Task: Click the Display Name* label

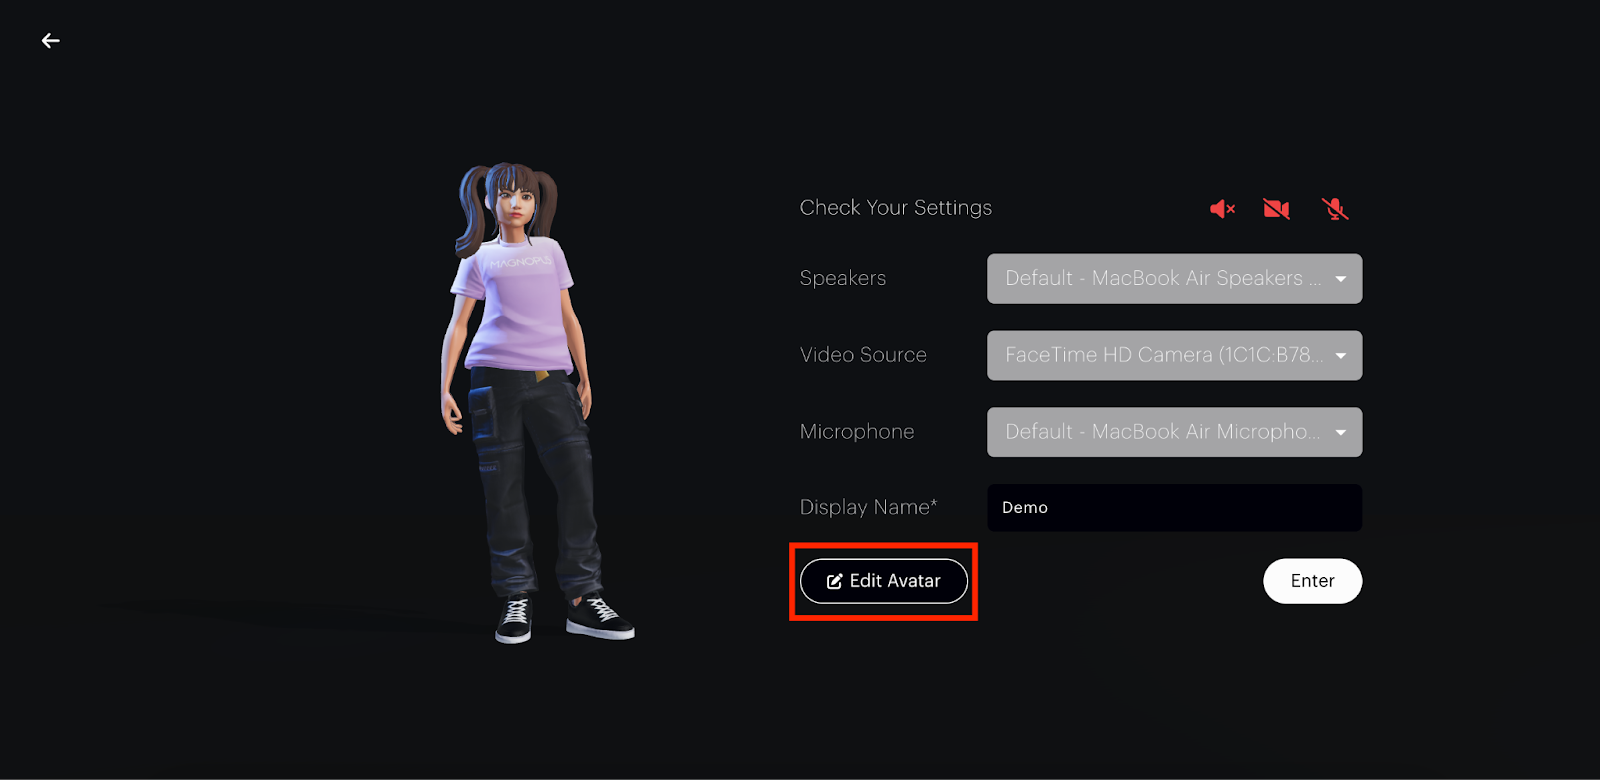Action: [867, 508]
